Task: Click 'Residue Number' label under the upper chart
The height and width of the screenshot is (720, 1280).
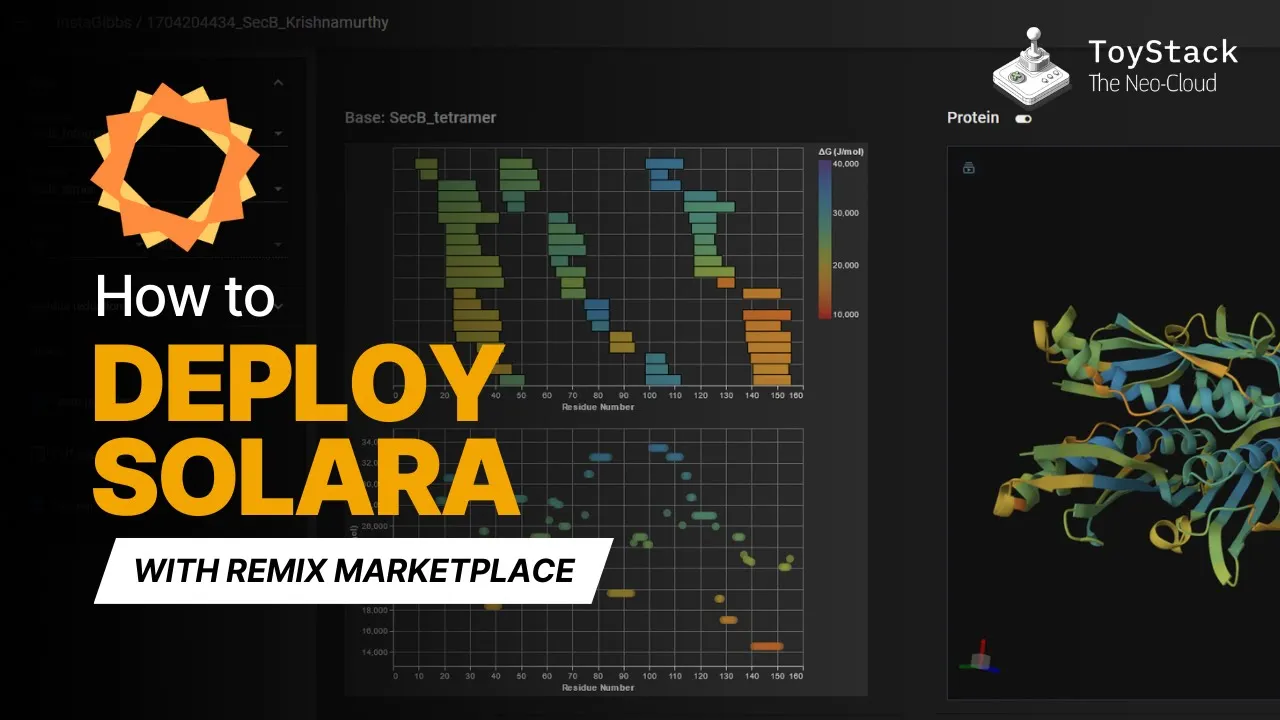Action: point(597,407)
